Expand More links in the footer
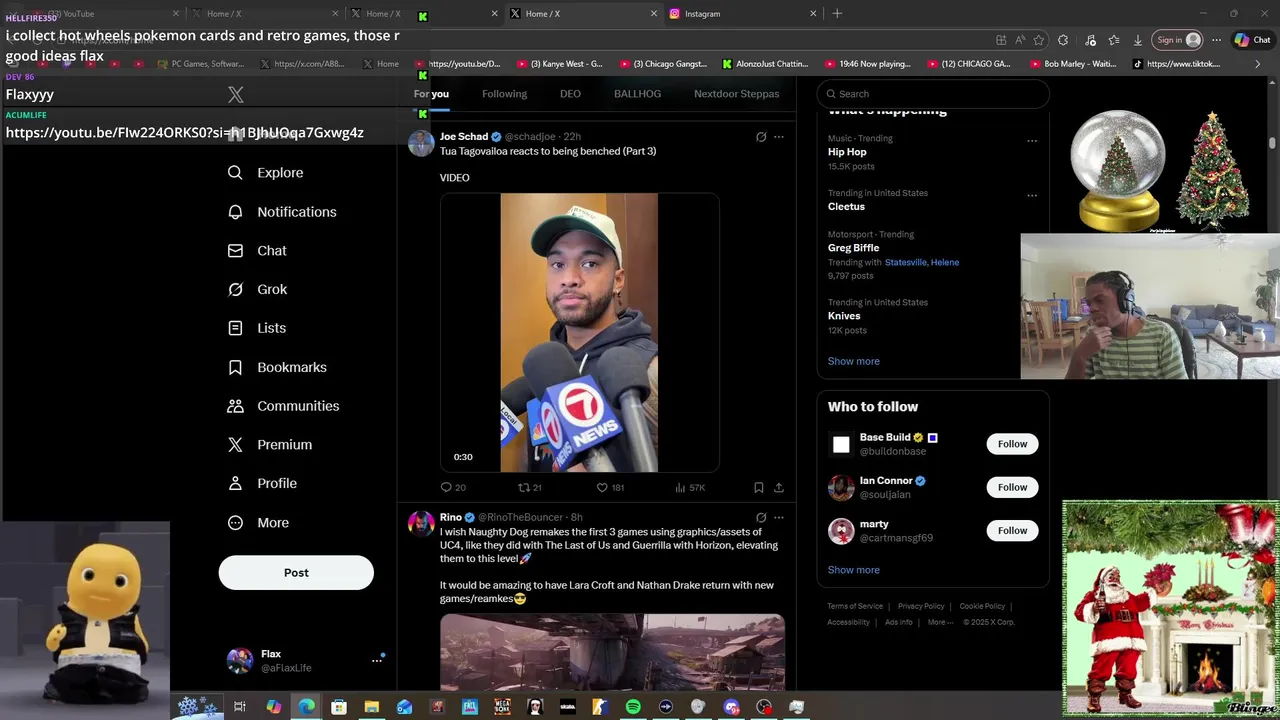Screen dimensions: 1280x720 (940, 622)
